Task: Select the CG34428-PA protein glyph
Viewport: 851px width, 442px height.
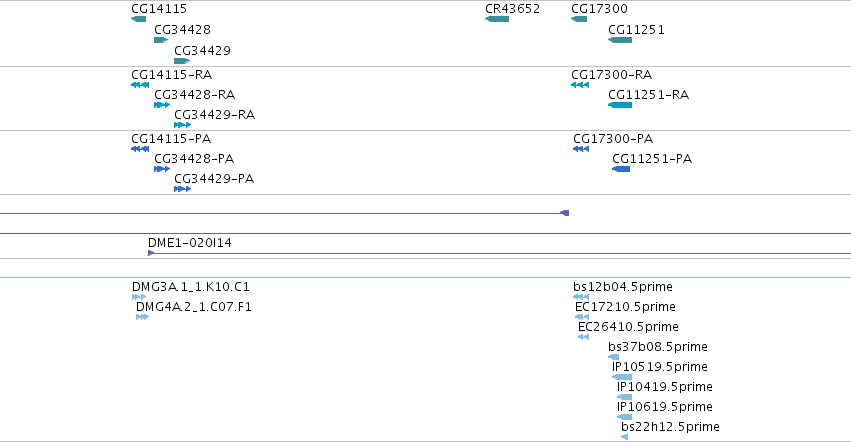Action: click(x=162, y=169)
